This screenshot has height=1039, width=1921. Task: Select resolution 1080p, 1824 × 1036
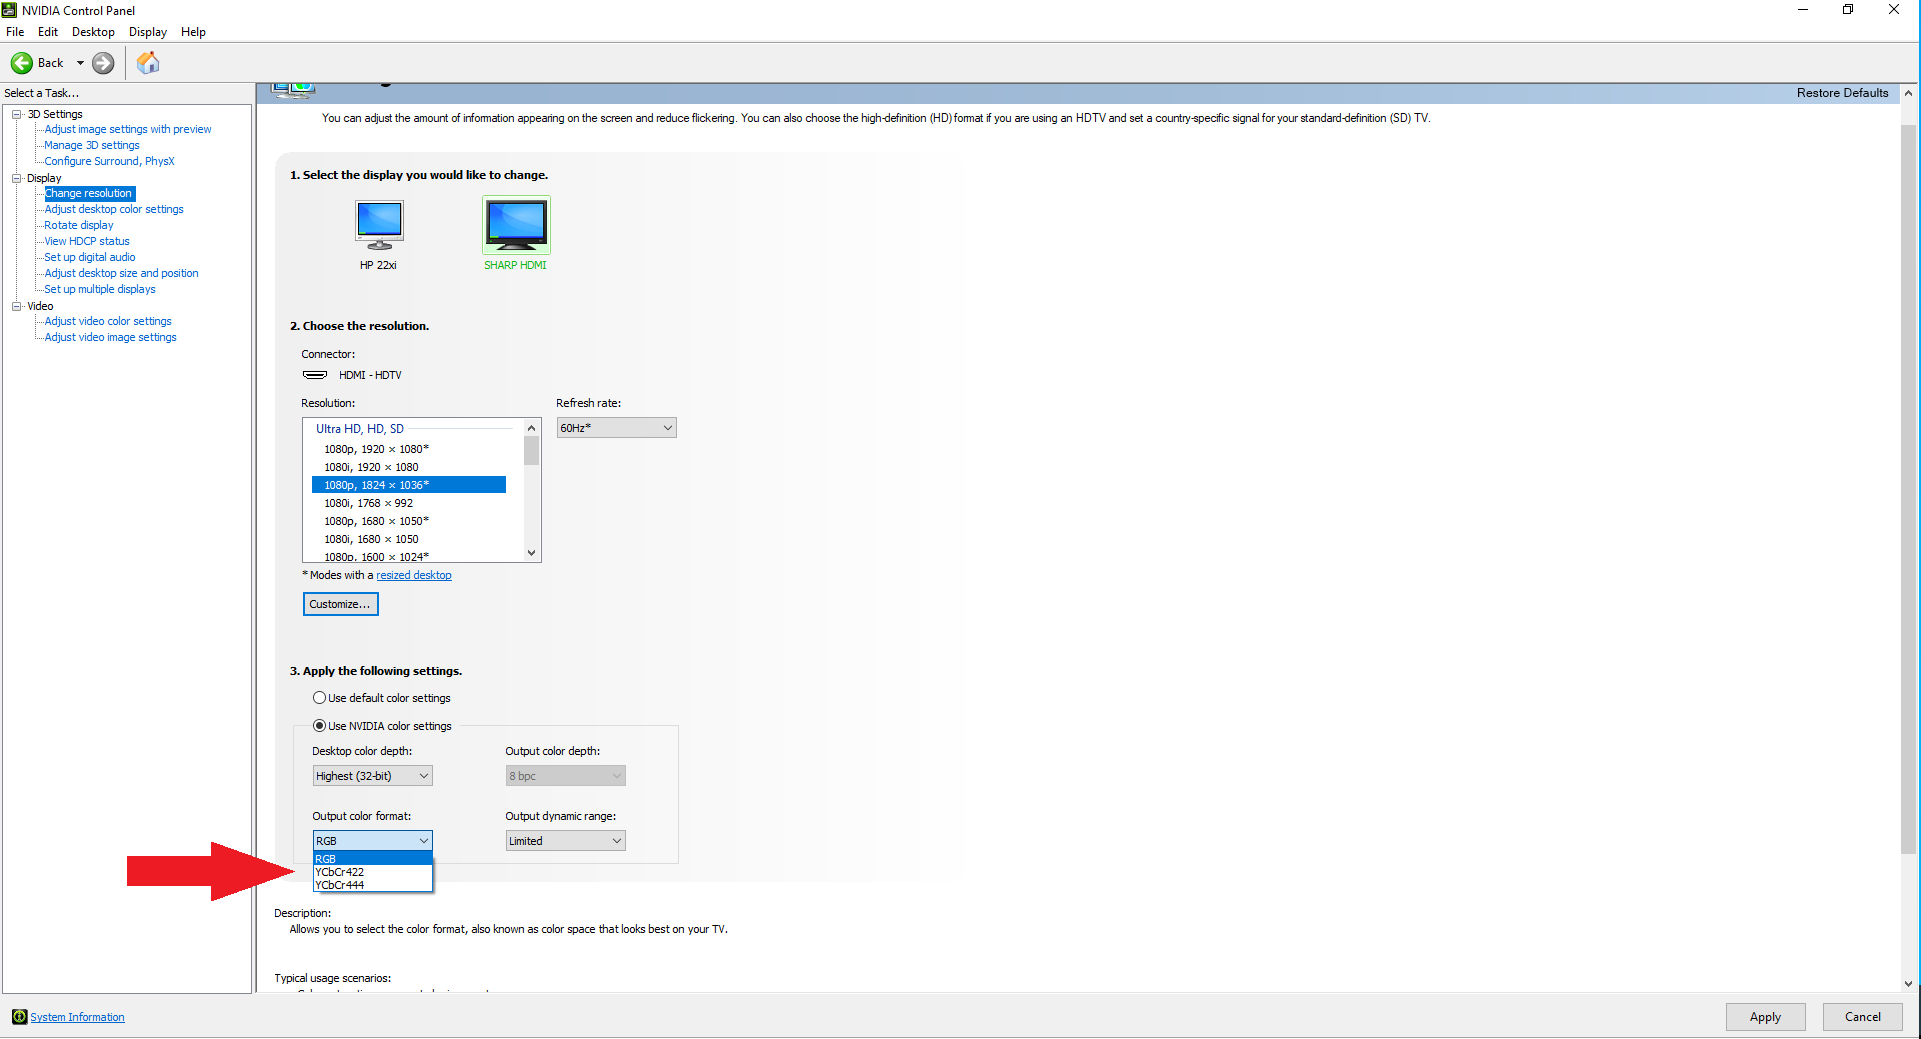point(409,485)
